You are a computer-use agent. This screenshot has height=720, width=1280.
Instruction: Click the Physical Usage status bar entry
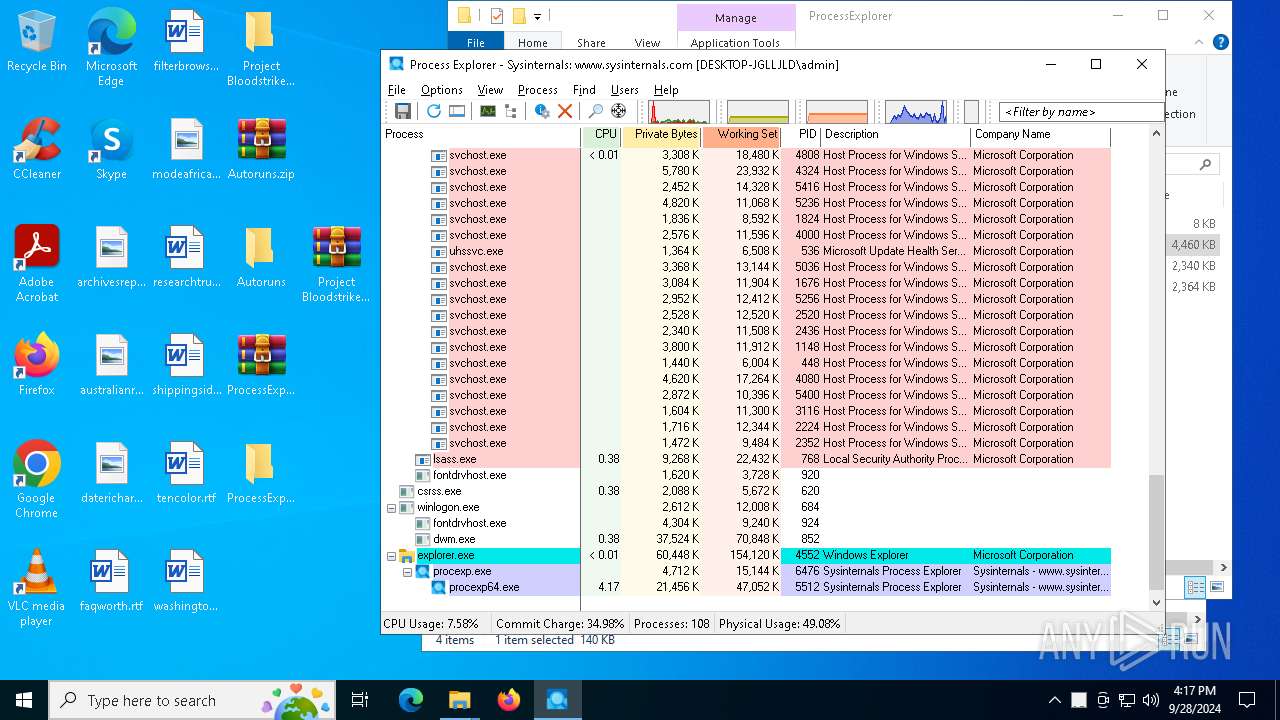click(780, 623)
